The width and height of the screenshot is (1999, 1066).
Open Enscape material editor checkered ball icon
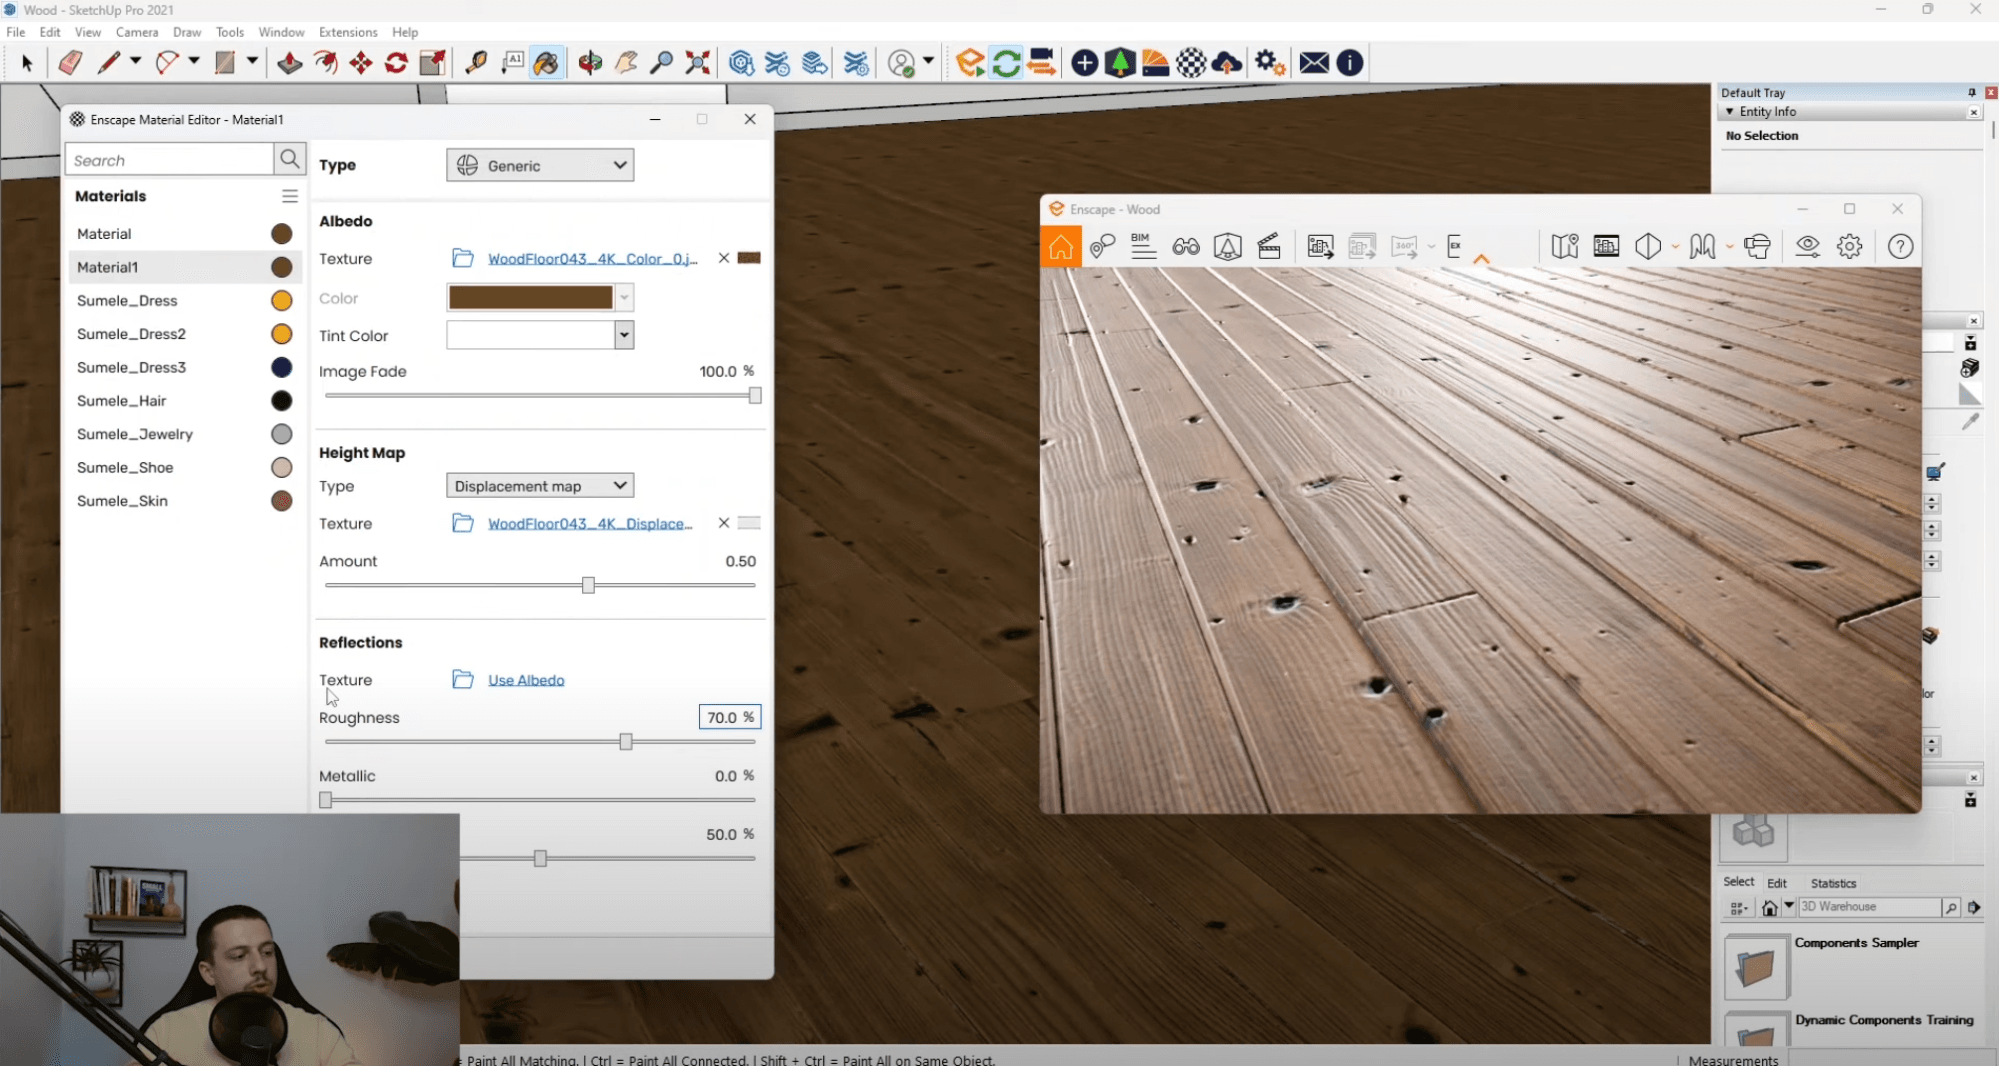pos(1191,63)
